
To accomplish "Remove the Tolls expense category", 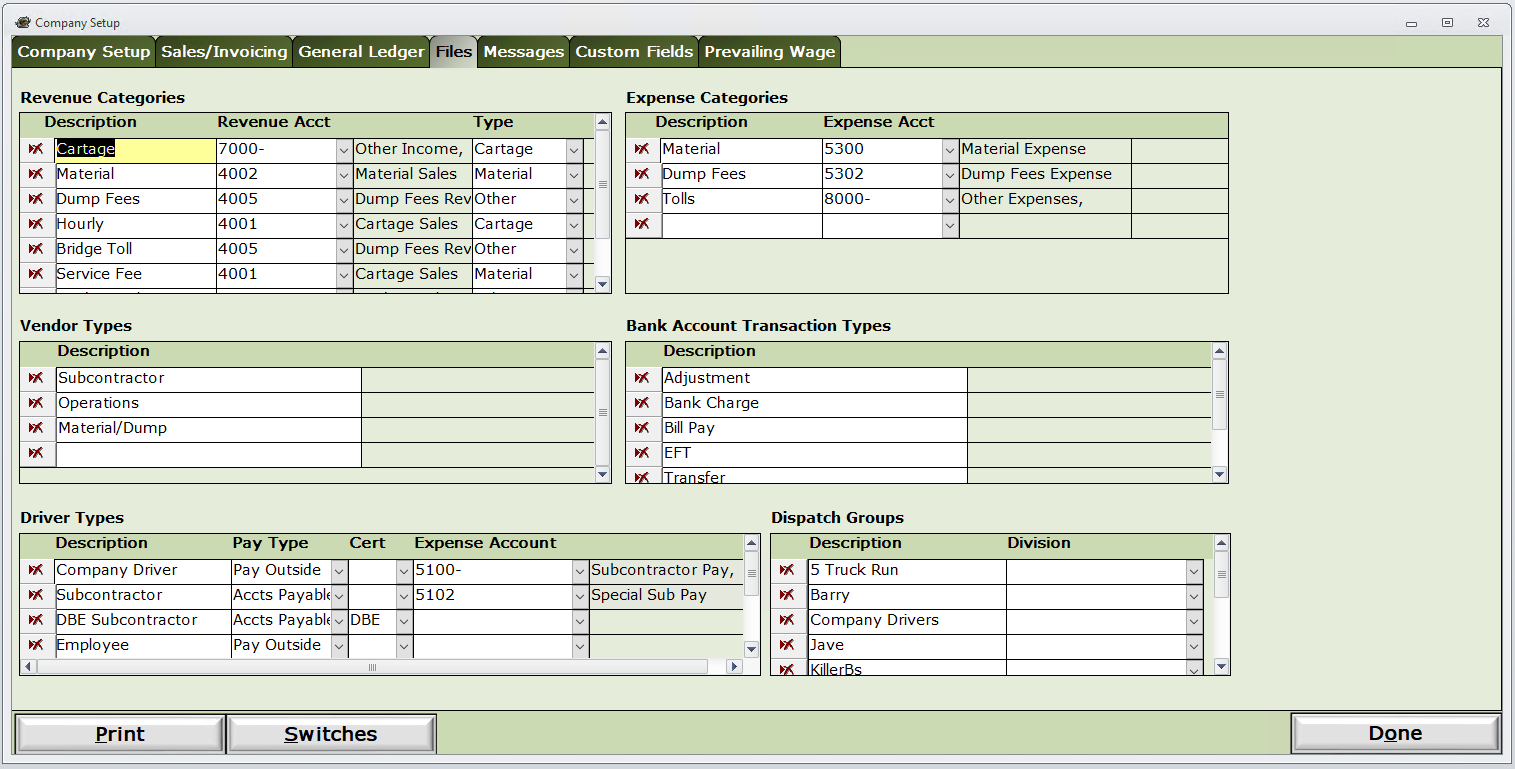I will (643, 199).
